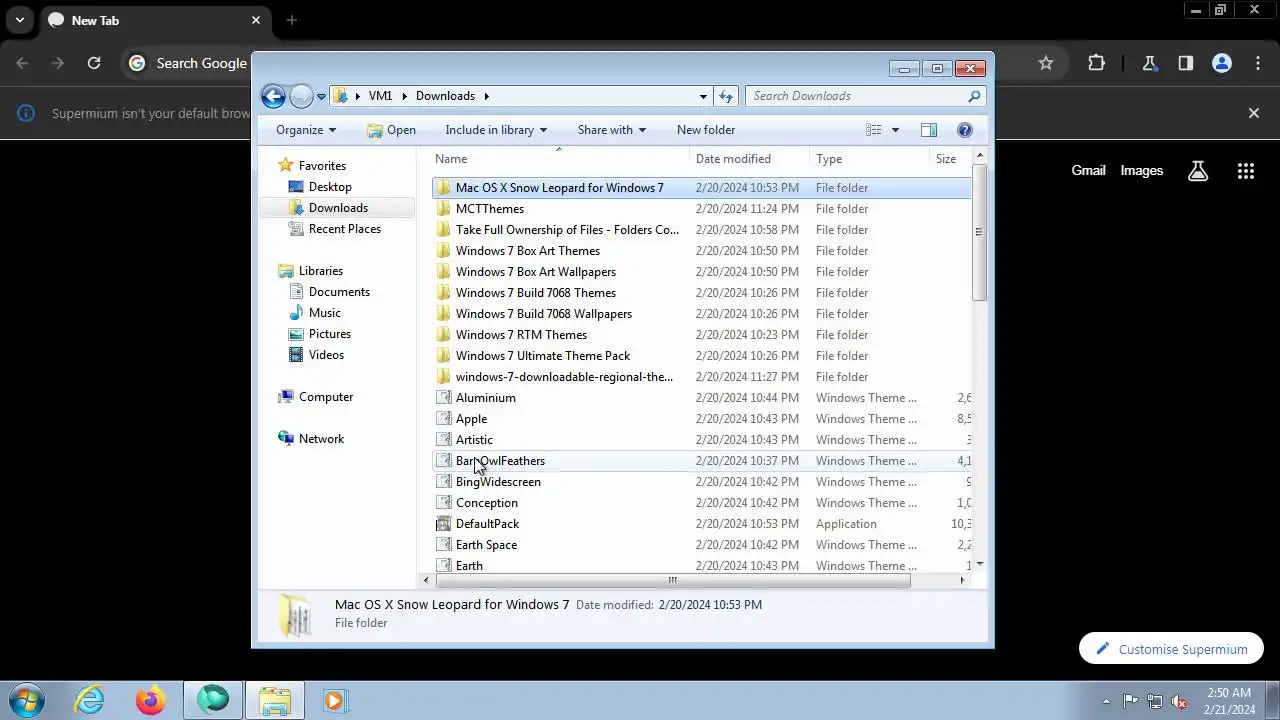Screen dimensions: 1280x720
Task: Open the Windows Start button
Action: (26, 700)
